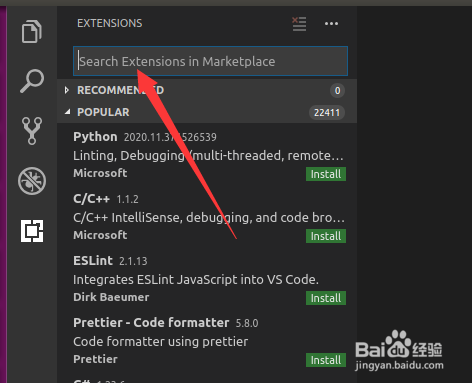Image resolution: width=472 pixels, height=383 pixels.
Task: Focus the Search Extensions in Marketplace box
Action: (x=210, y=61)
